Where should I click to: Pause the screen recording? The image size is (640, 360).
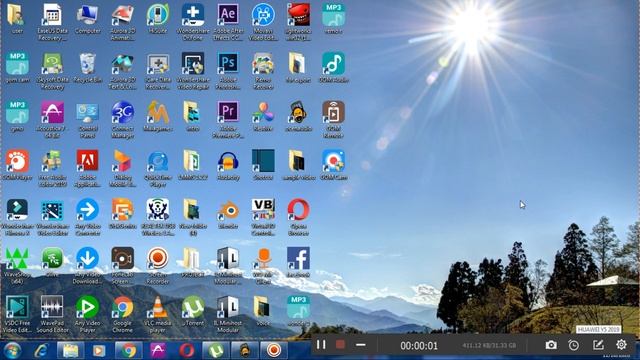click(x=321, y=345)
